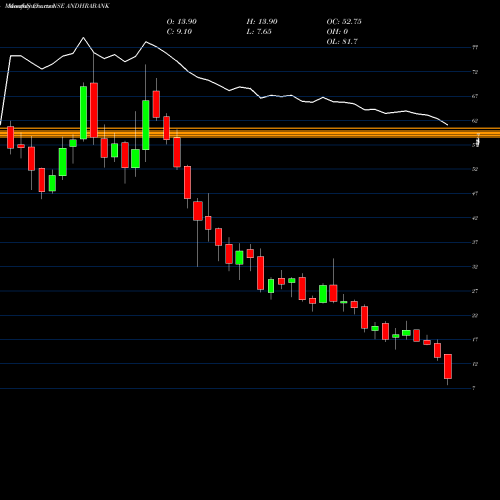Click the 22 price axis label

pyautogui.click(x=475, y=315)
